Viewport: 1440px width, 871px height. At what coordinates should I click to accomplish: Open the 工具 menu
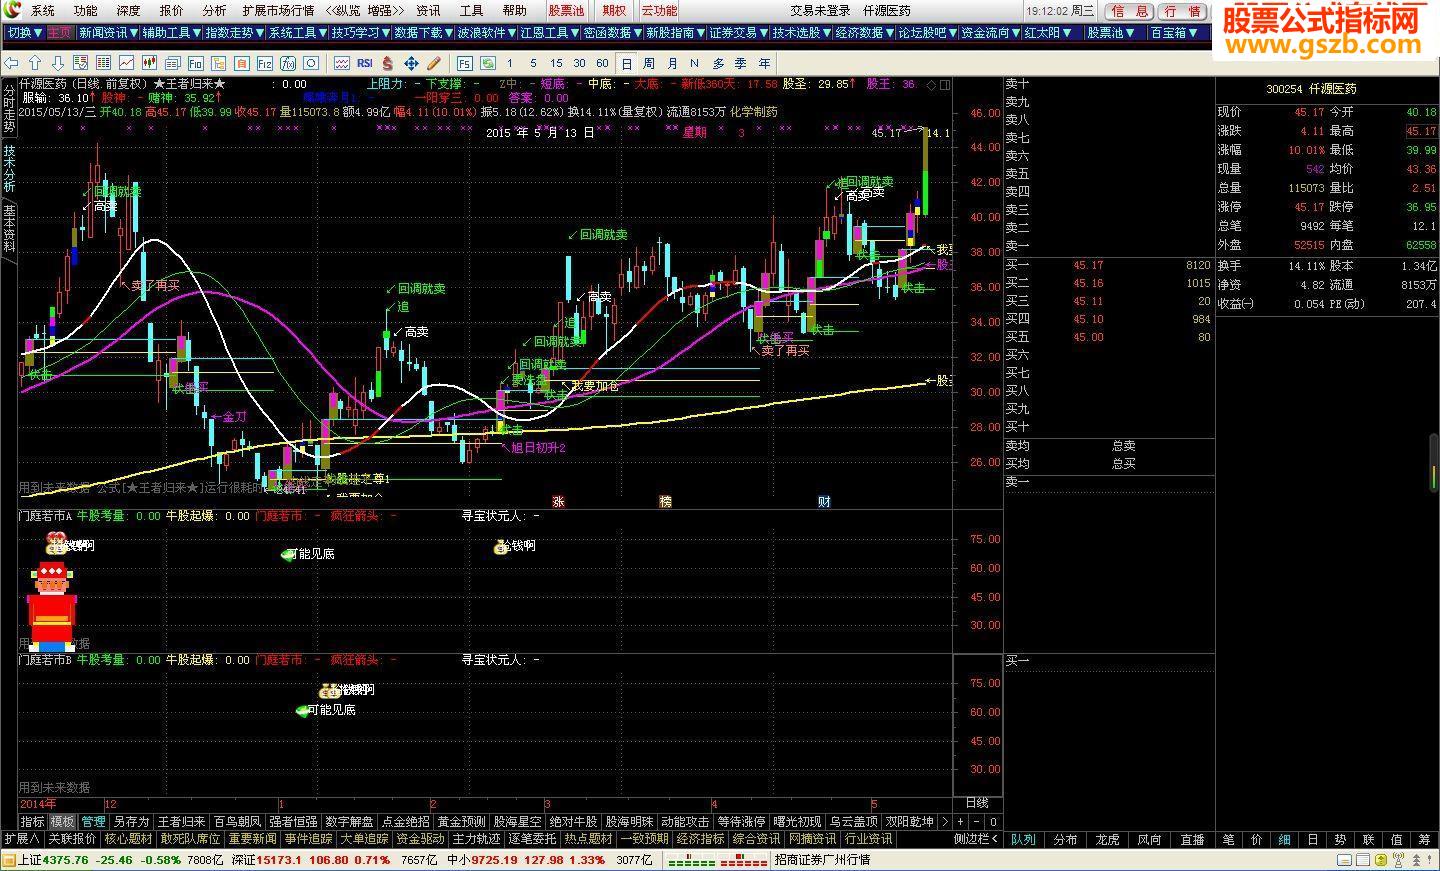[x=471, y=11]
